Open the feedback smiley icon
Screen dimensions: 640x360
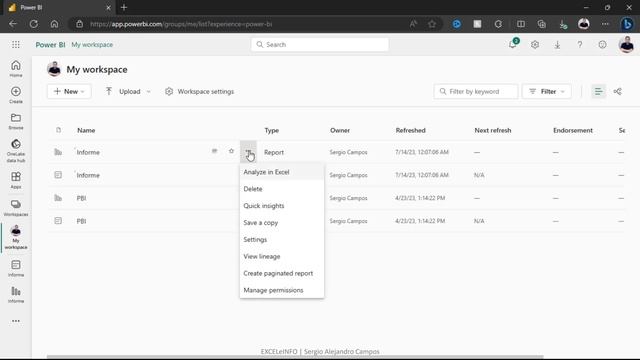602,44
